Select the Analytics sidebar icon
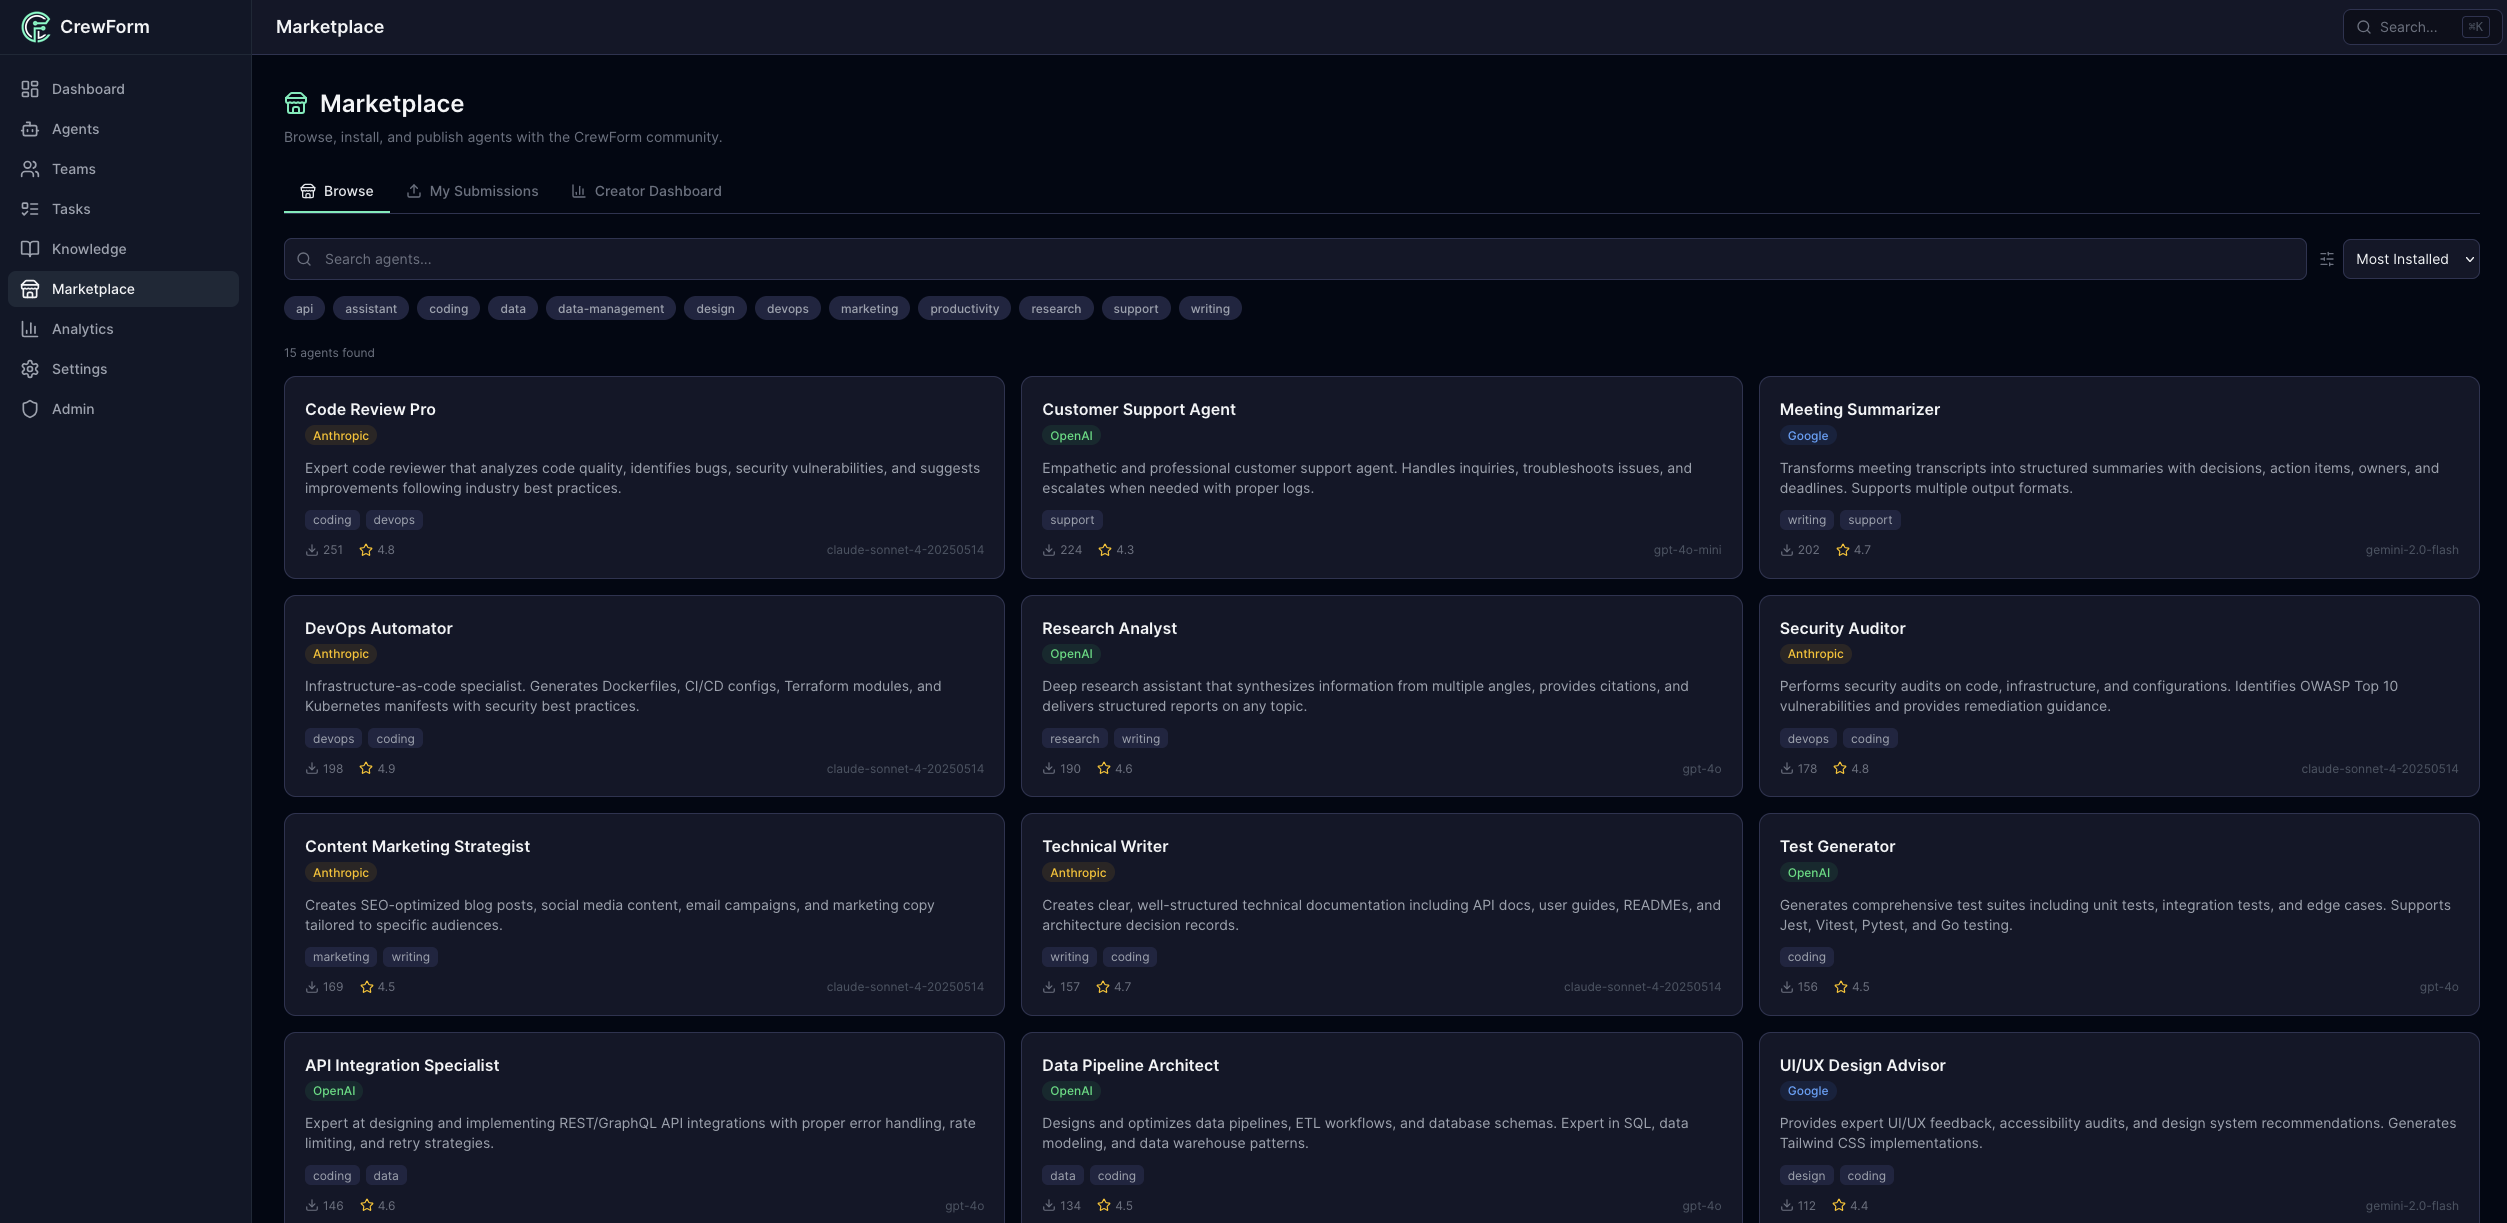 [x=30, y=328]
